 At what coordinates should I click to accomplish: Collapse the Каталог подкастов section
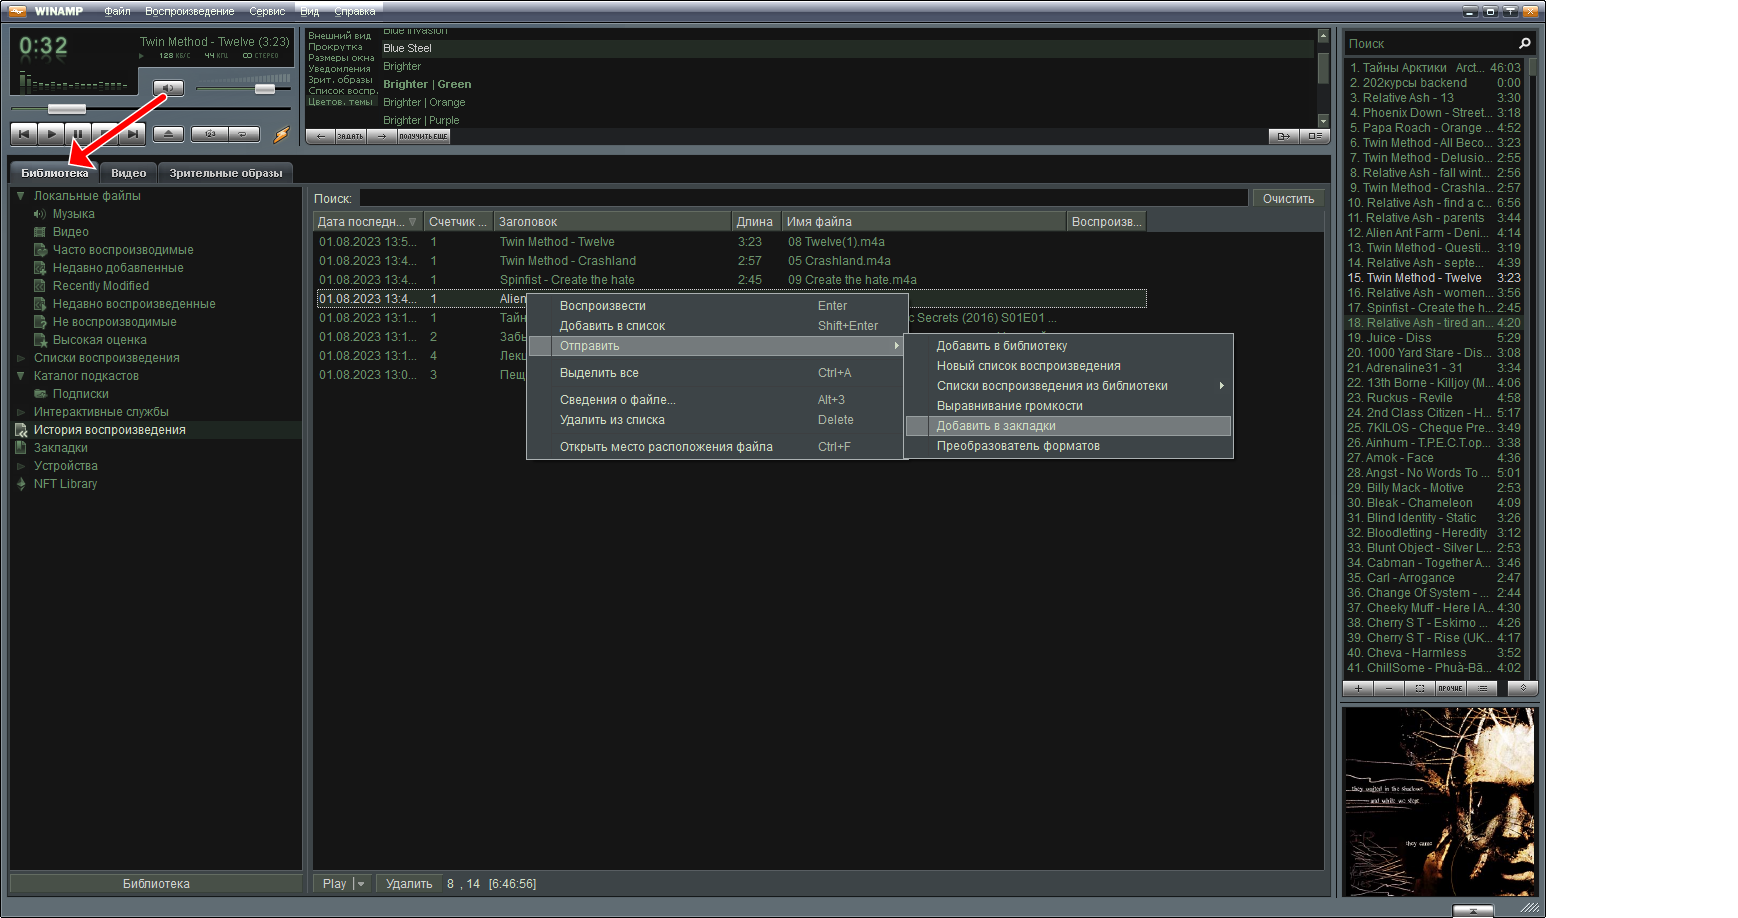pyautogui.click(x=19, y=375)
